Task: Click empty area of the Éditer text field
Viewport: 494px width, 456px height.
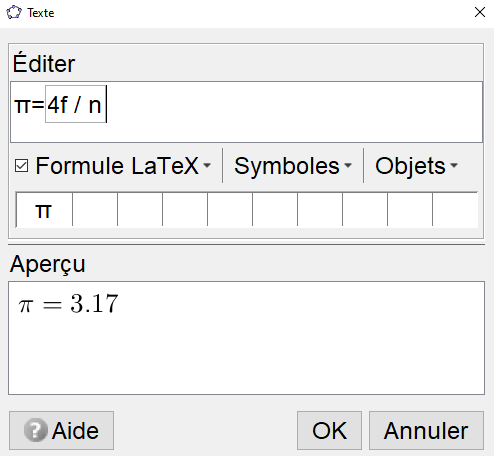Action: tap(293, 112)
